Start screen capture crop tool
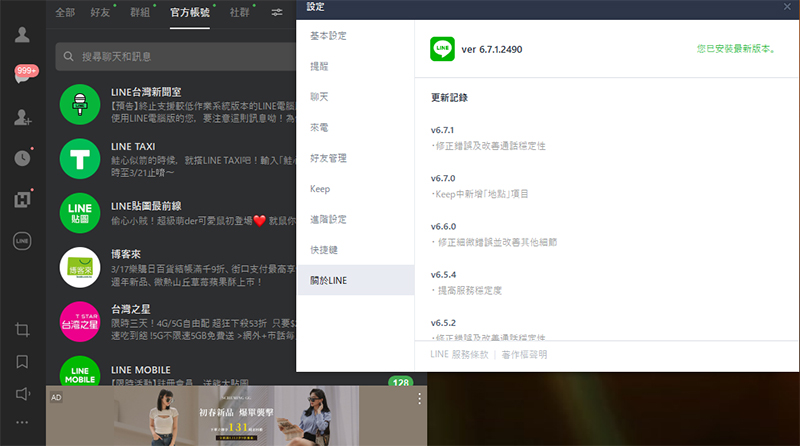 click(22, 330)
